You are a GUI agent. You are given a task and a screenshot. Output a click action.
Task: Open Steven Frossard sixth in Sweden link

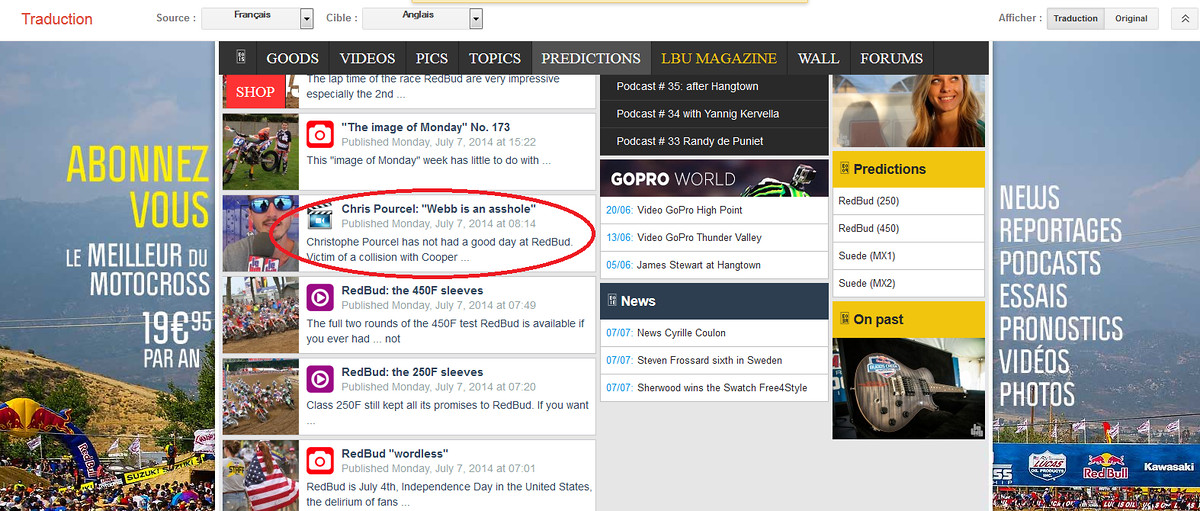pos(709,360)
